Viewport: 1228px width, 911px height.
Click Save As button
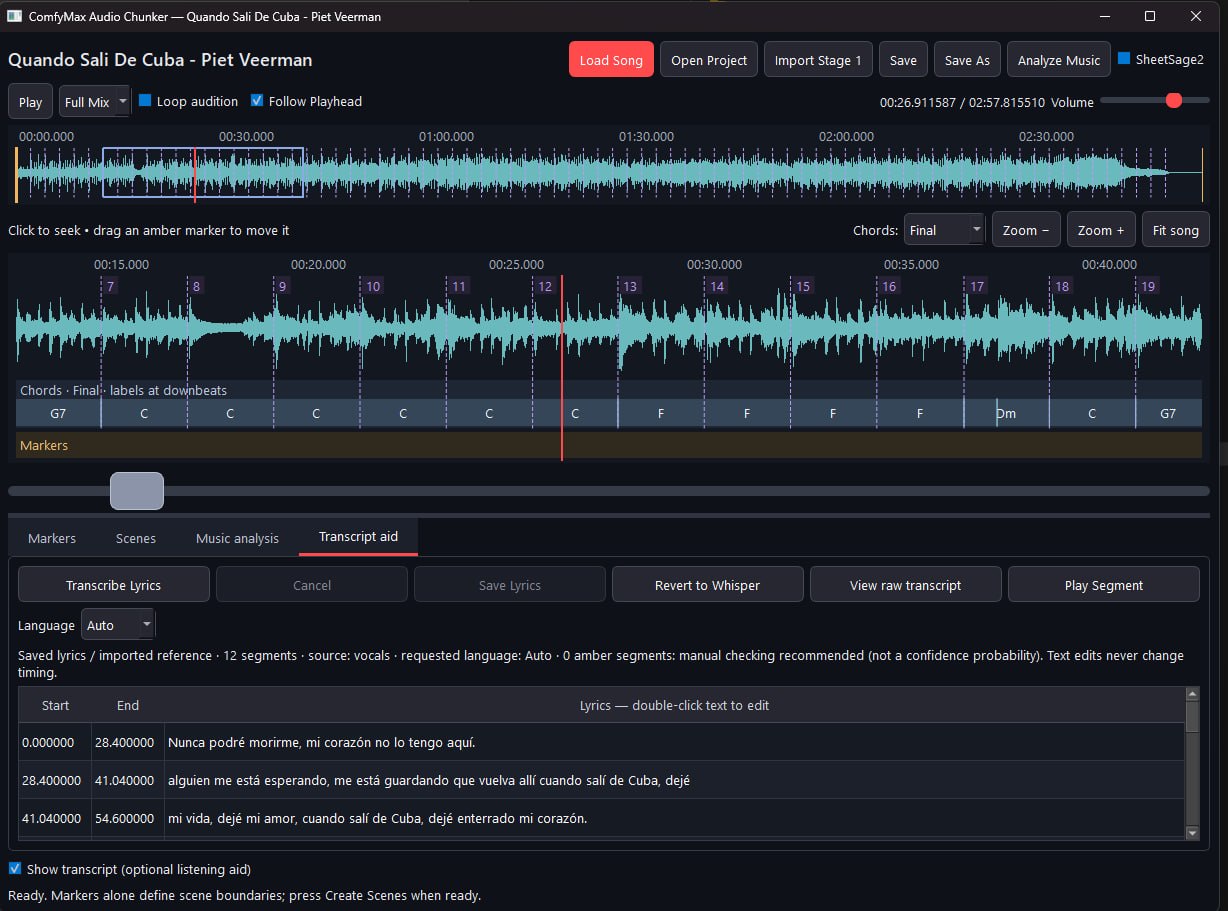(967, 60)
